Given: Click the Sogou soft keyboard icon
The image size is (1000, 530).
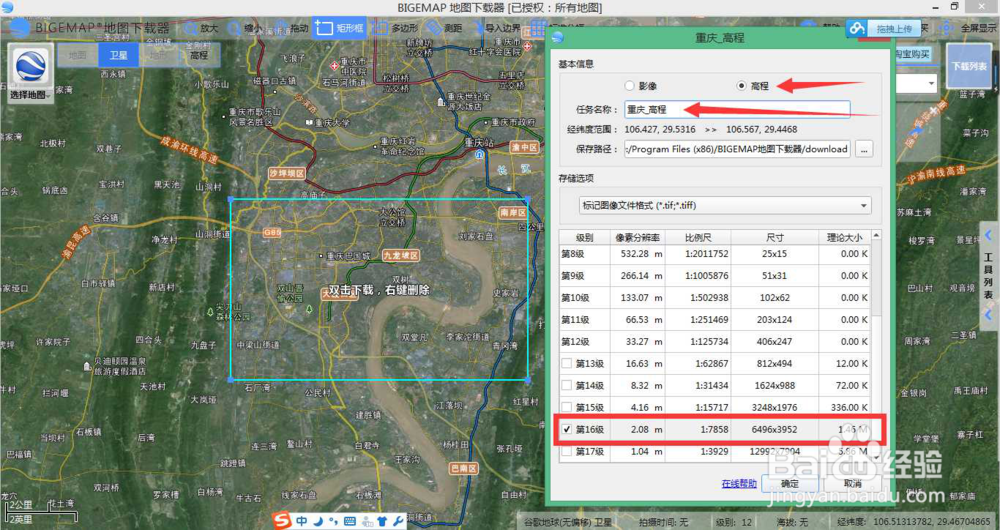Looking at the screenshot, I should [349, 520].
